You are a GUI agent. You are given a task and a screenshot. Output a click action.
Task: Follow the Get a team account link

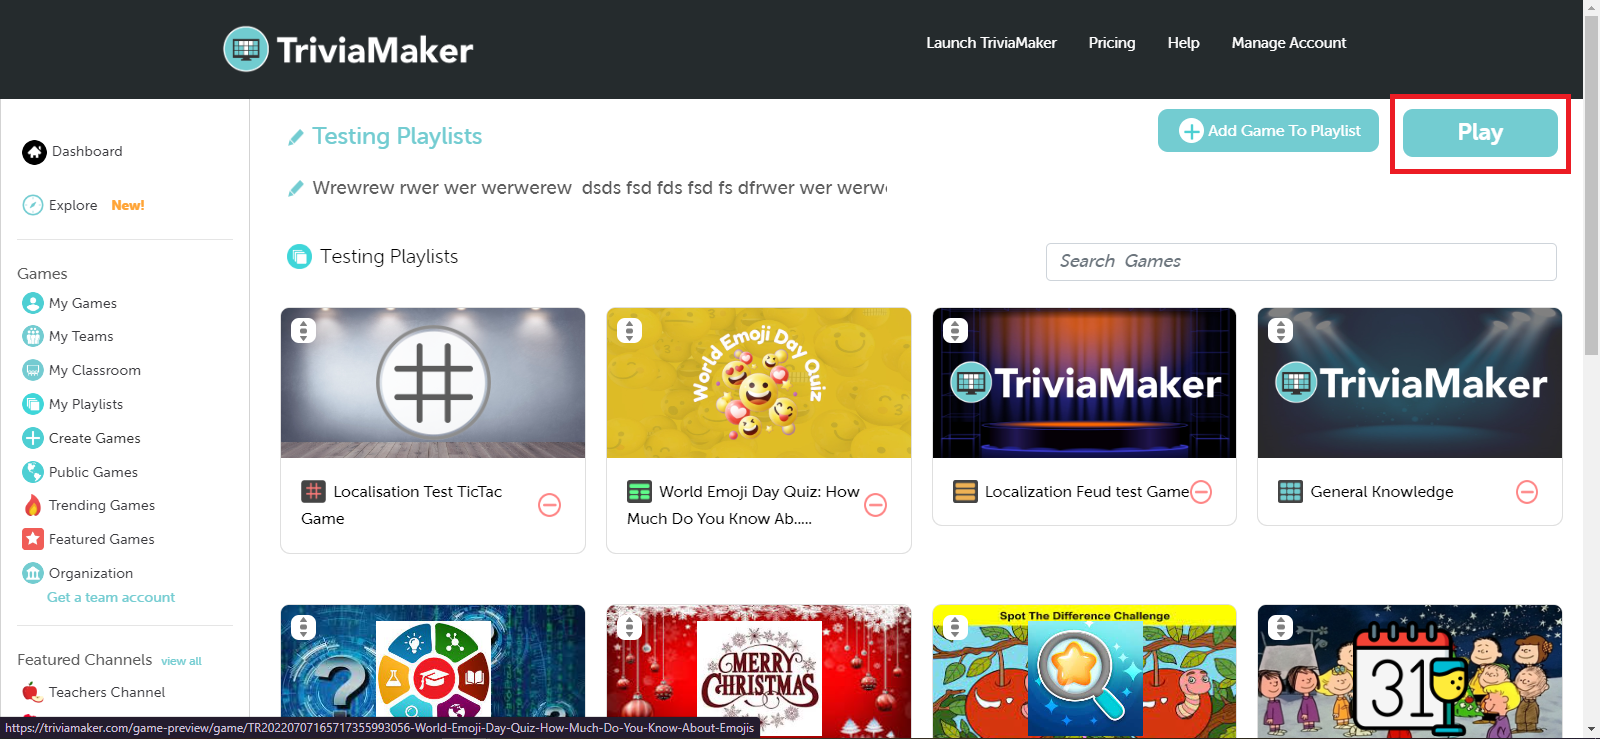[111, 597]
